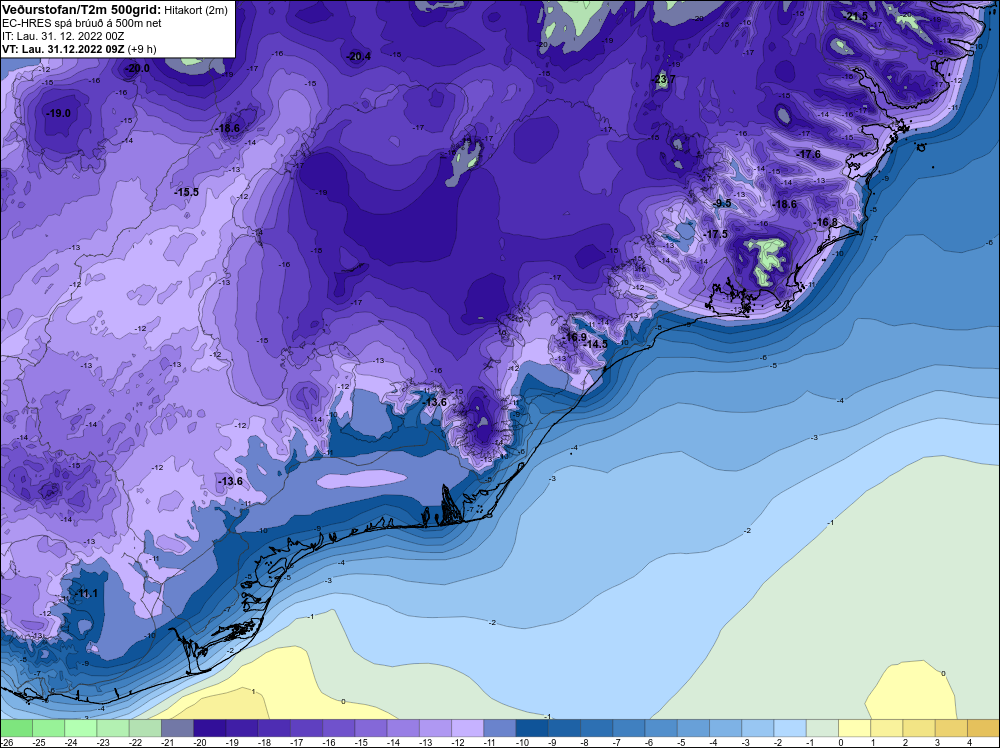1000x748 pixels.
Task: Click the '-19.0' temperature value on the map
Action: [x=58, y=114]
